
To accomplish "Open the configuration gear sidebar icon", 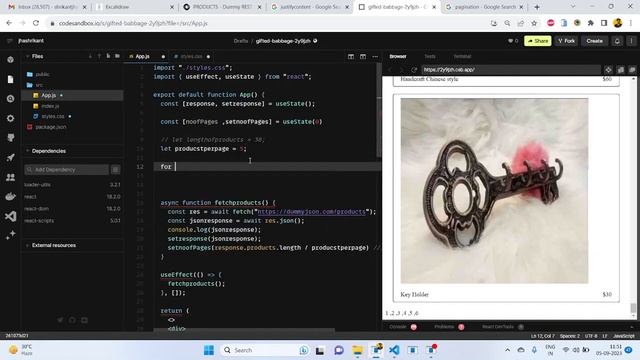I will (11, 118).
